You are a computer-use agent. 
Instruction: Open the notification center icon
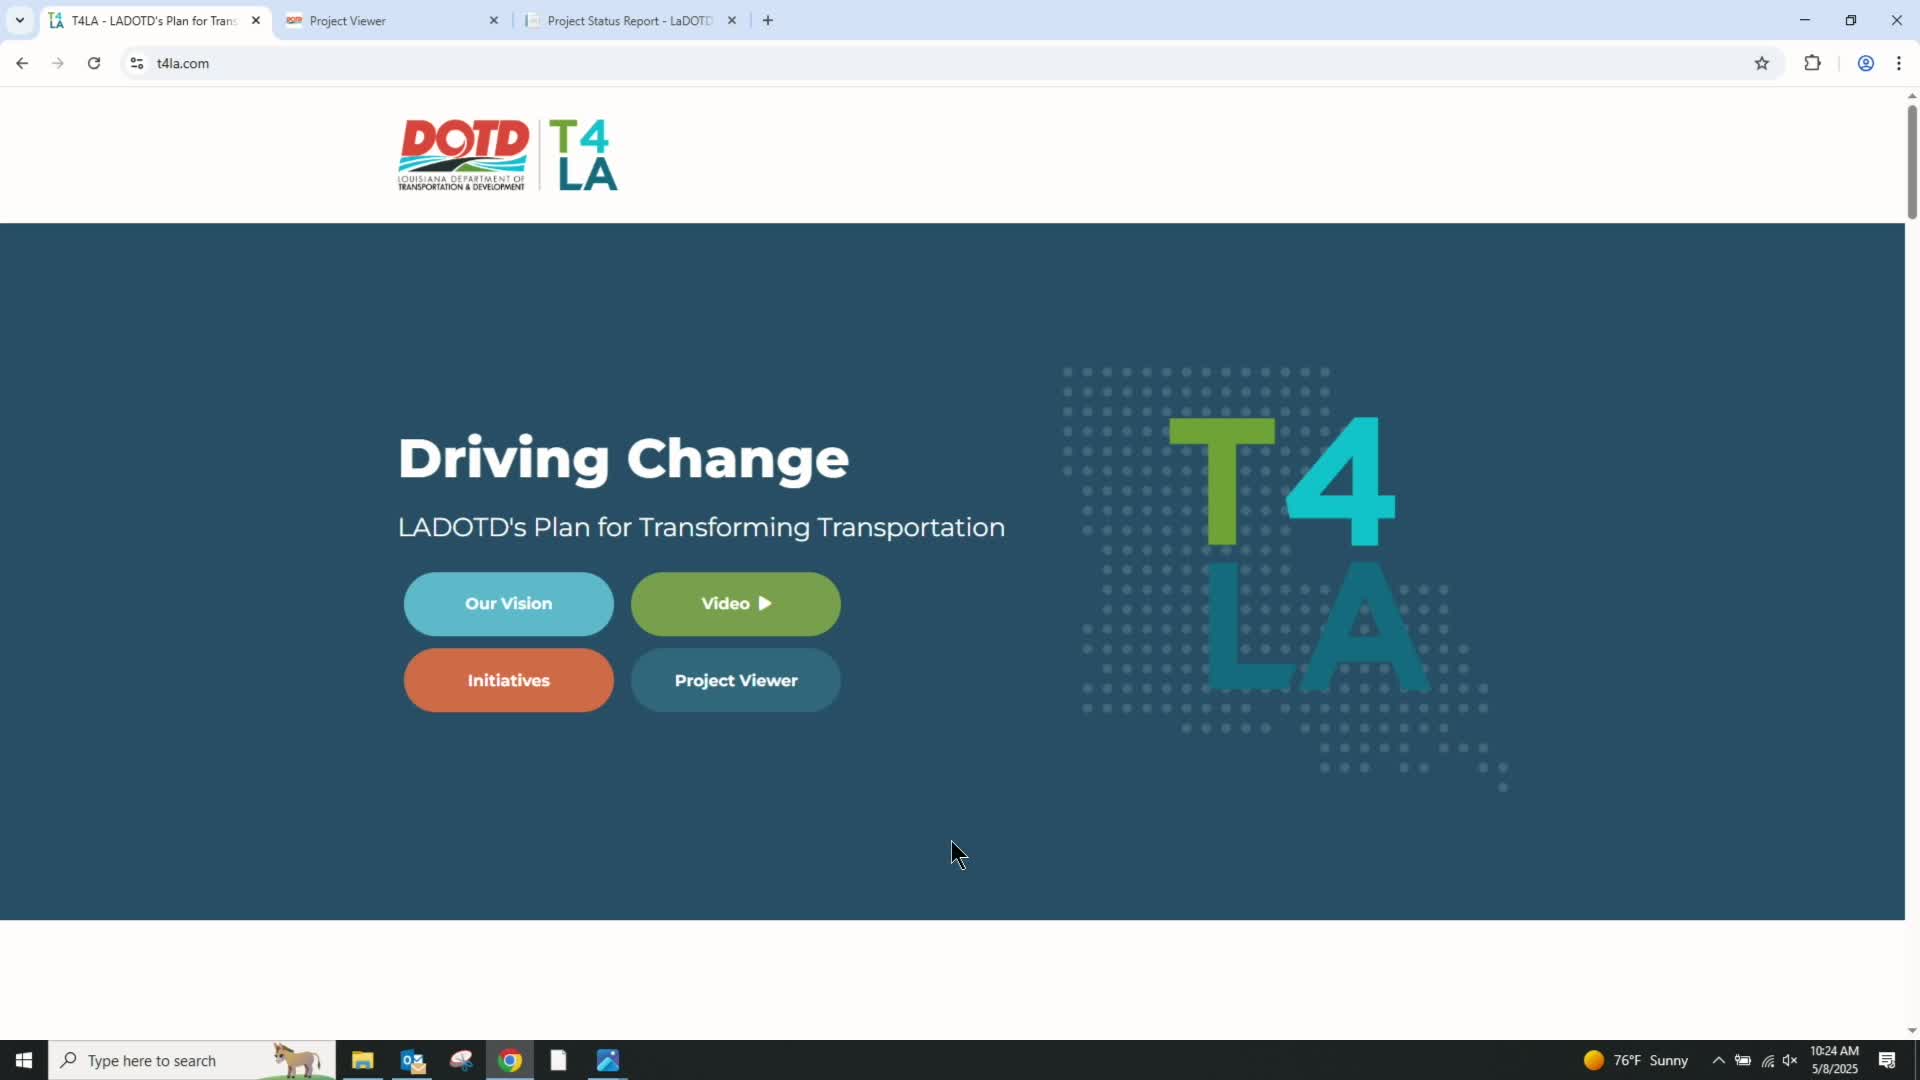coord(1887,1060)
